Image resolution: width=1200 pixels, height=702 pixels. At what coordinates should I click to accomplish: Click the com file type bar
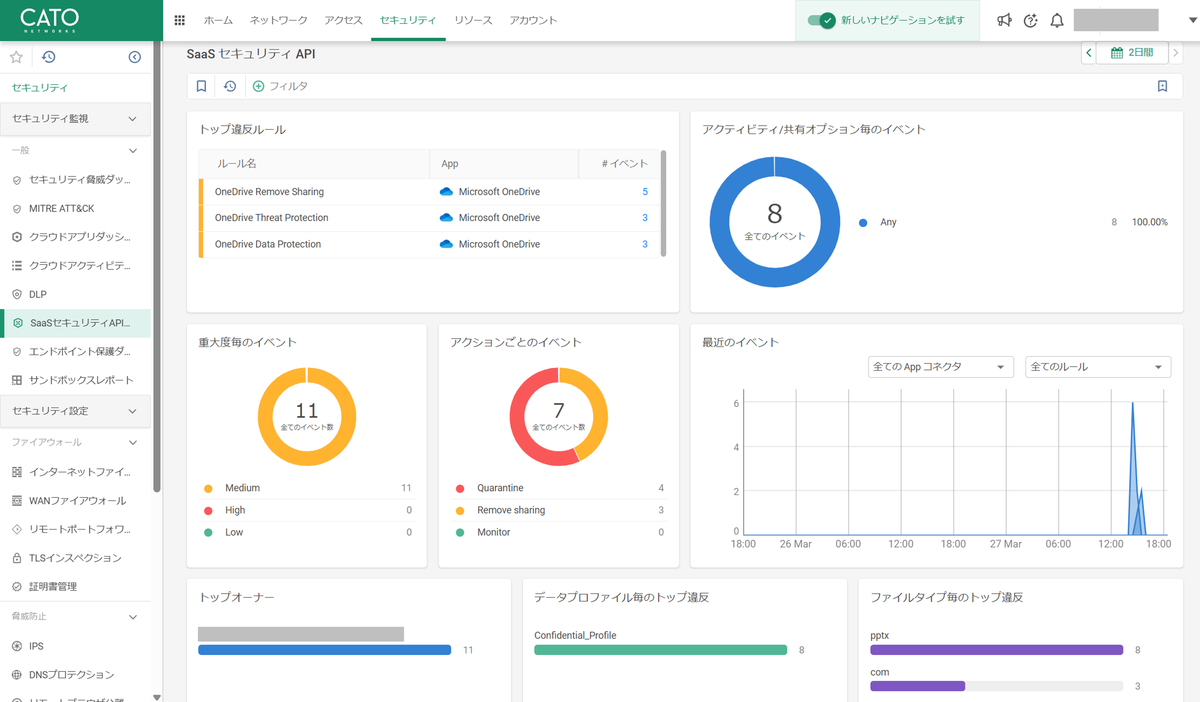click(x=918, y=686)
